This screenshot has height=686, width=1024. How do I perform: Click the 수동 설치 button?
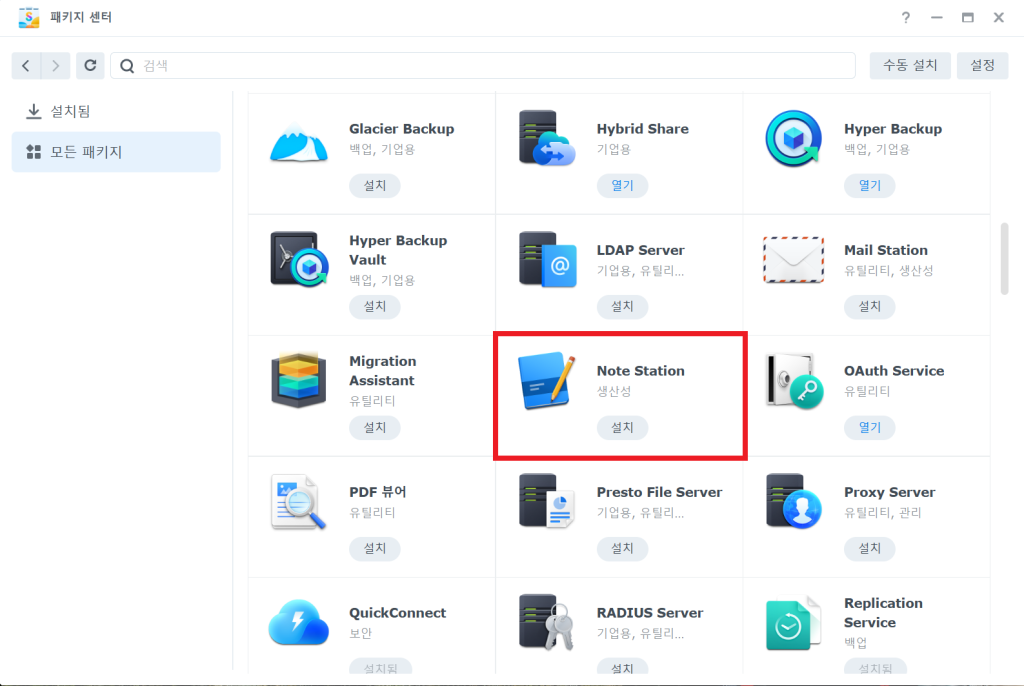click(x=910, y=65)
